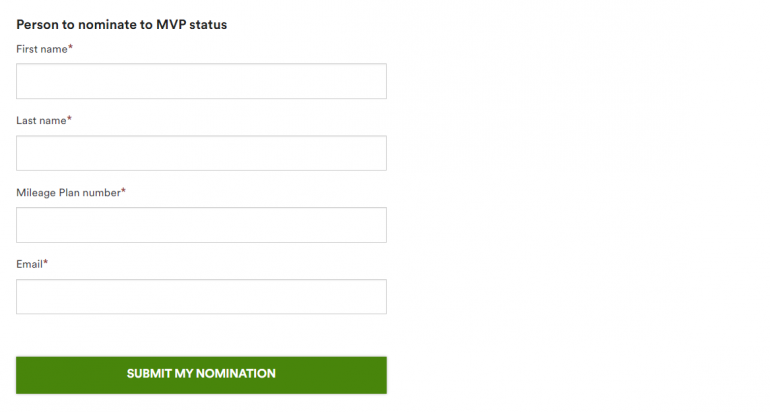The height and width of the screenshot is (412, 770).
Task: Click the First name label text
Action: pos(41,49)
